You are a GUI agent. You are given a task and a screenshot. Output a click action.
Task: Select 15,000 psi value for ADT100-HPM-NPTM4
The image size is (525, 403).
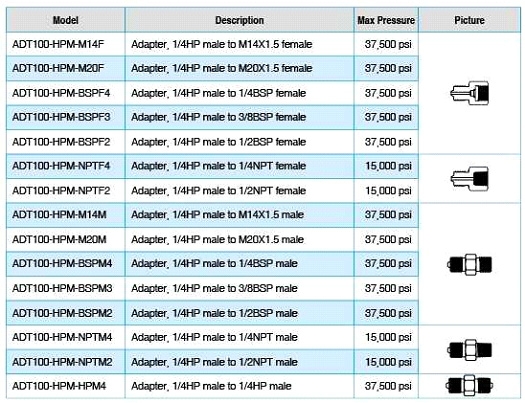pos(388,337)
